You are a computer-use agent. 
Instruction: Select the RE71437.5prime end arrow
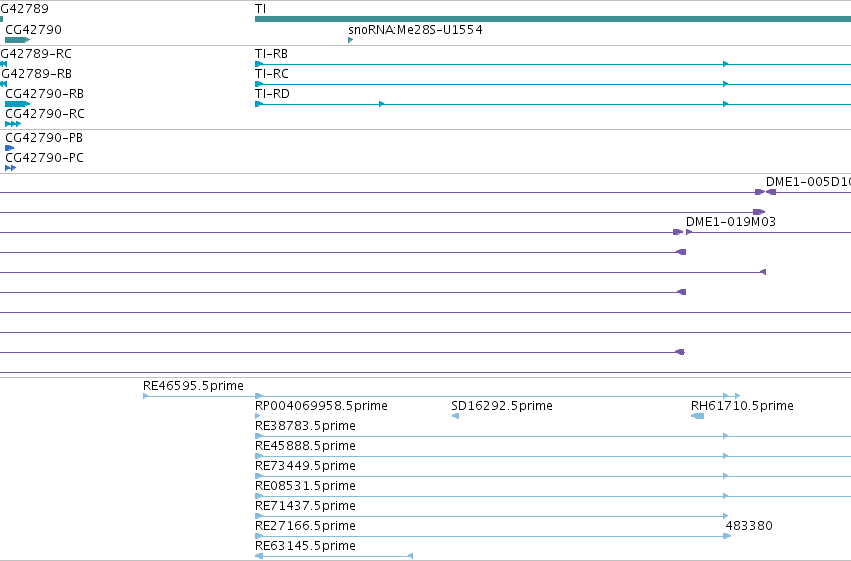726,517
